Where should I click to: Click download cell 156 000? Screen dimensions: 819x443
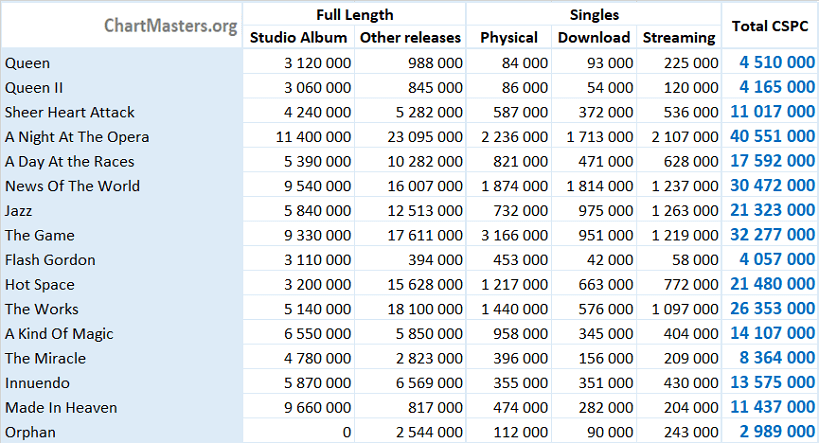pos(606,358)
